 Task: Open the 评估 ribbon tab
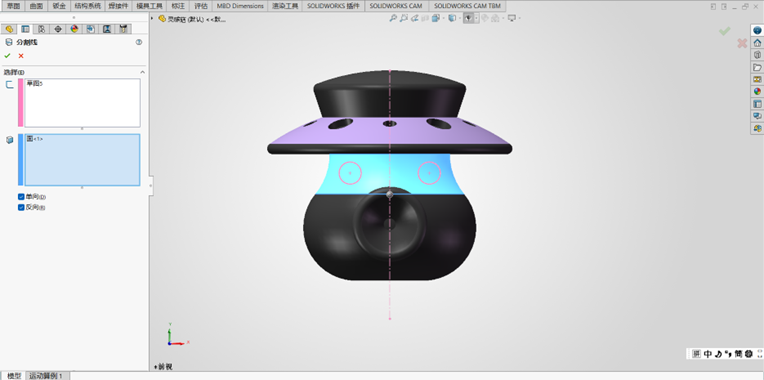click(x=201, y=6)
